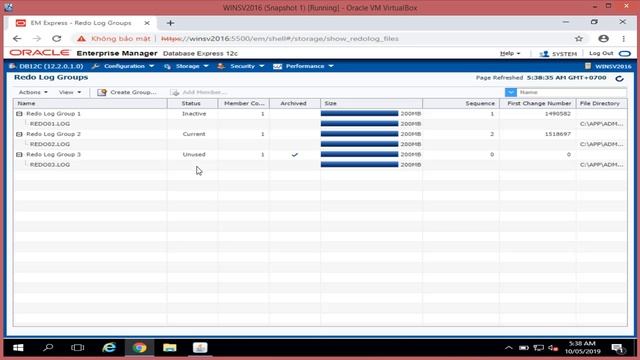Viewport: 640px width, 360px height.
Task: Go back in browser history
Action: 17,38
